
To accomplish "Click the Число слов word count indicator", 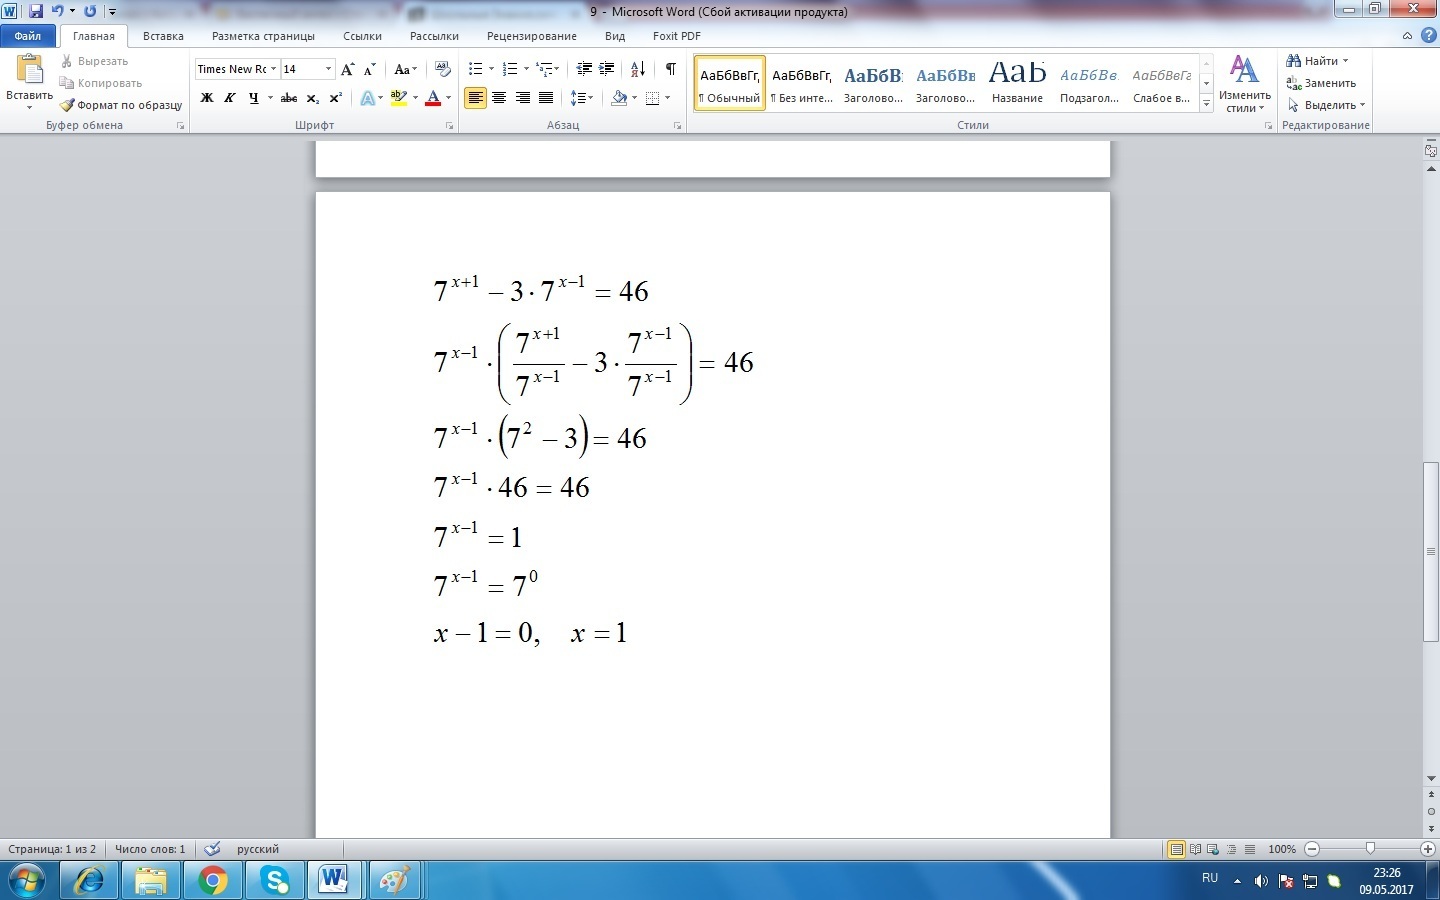I will coord(150,849).
